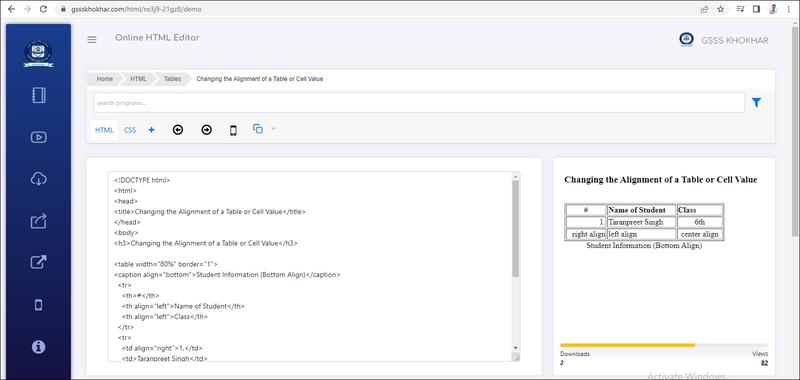Open the video player icon in the sidebar
The height and width of the screenshot is (380, 800).
pyautogui.click(x=39, y=137)
